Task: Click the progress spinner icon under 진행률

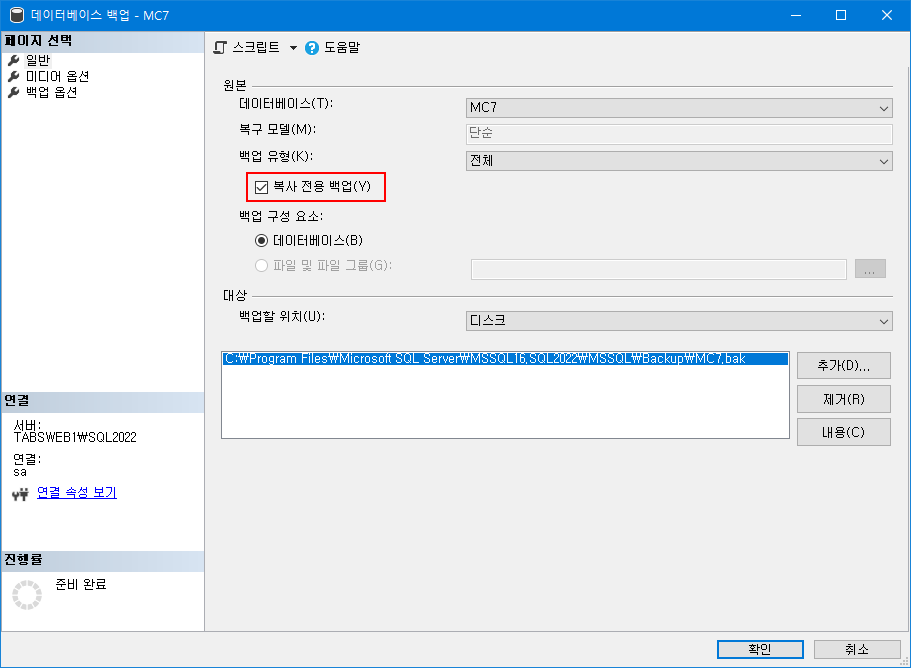Action: 26,594
